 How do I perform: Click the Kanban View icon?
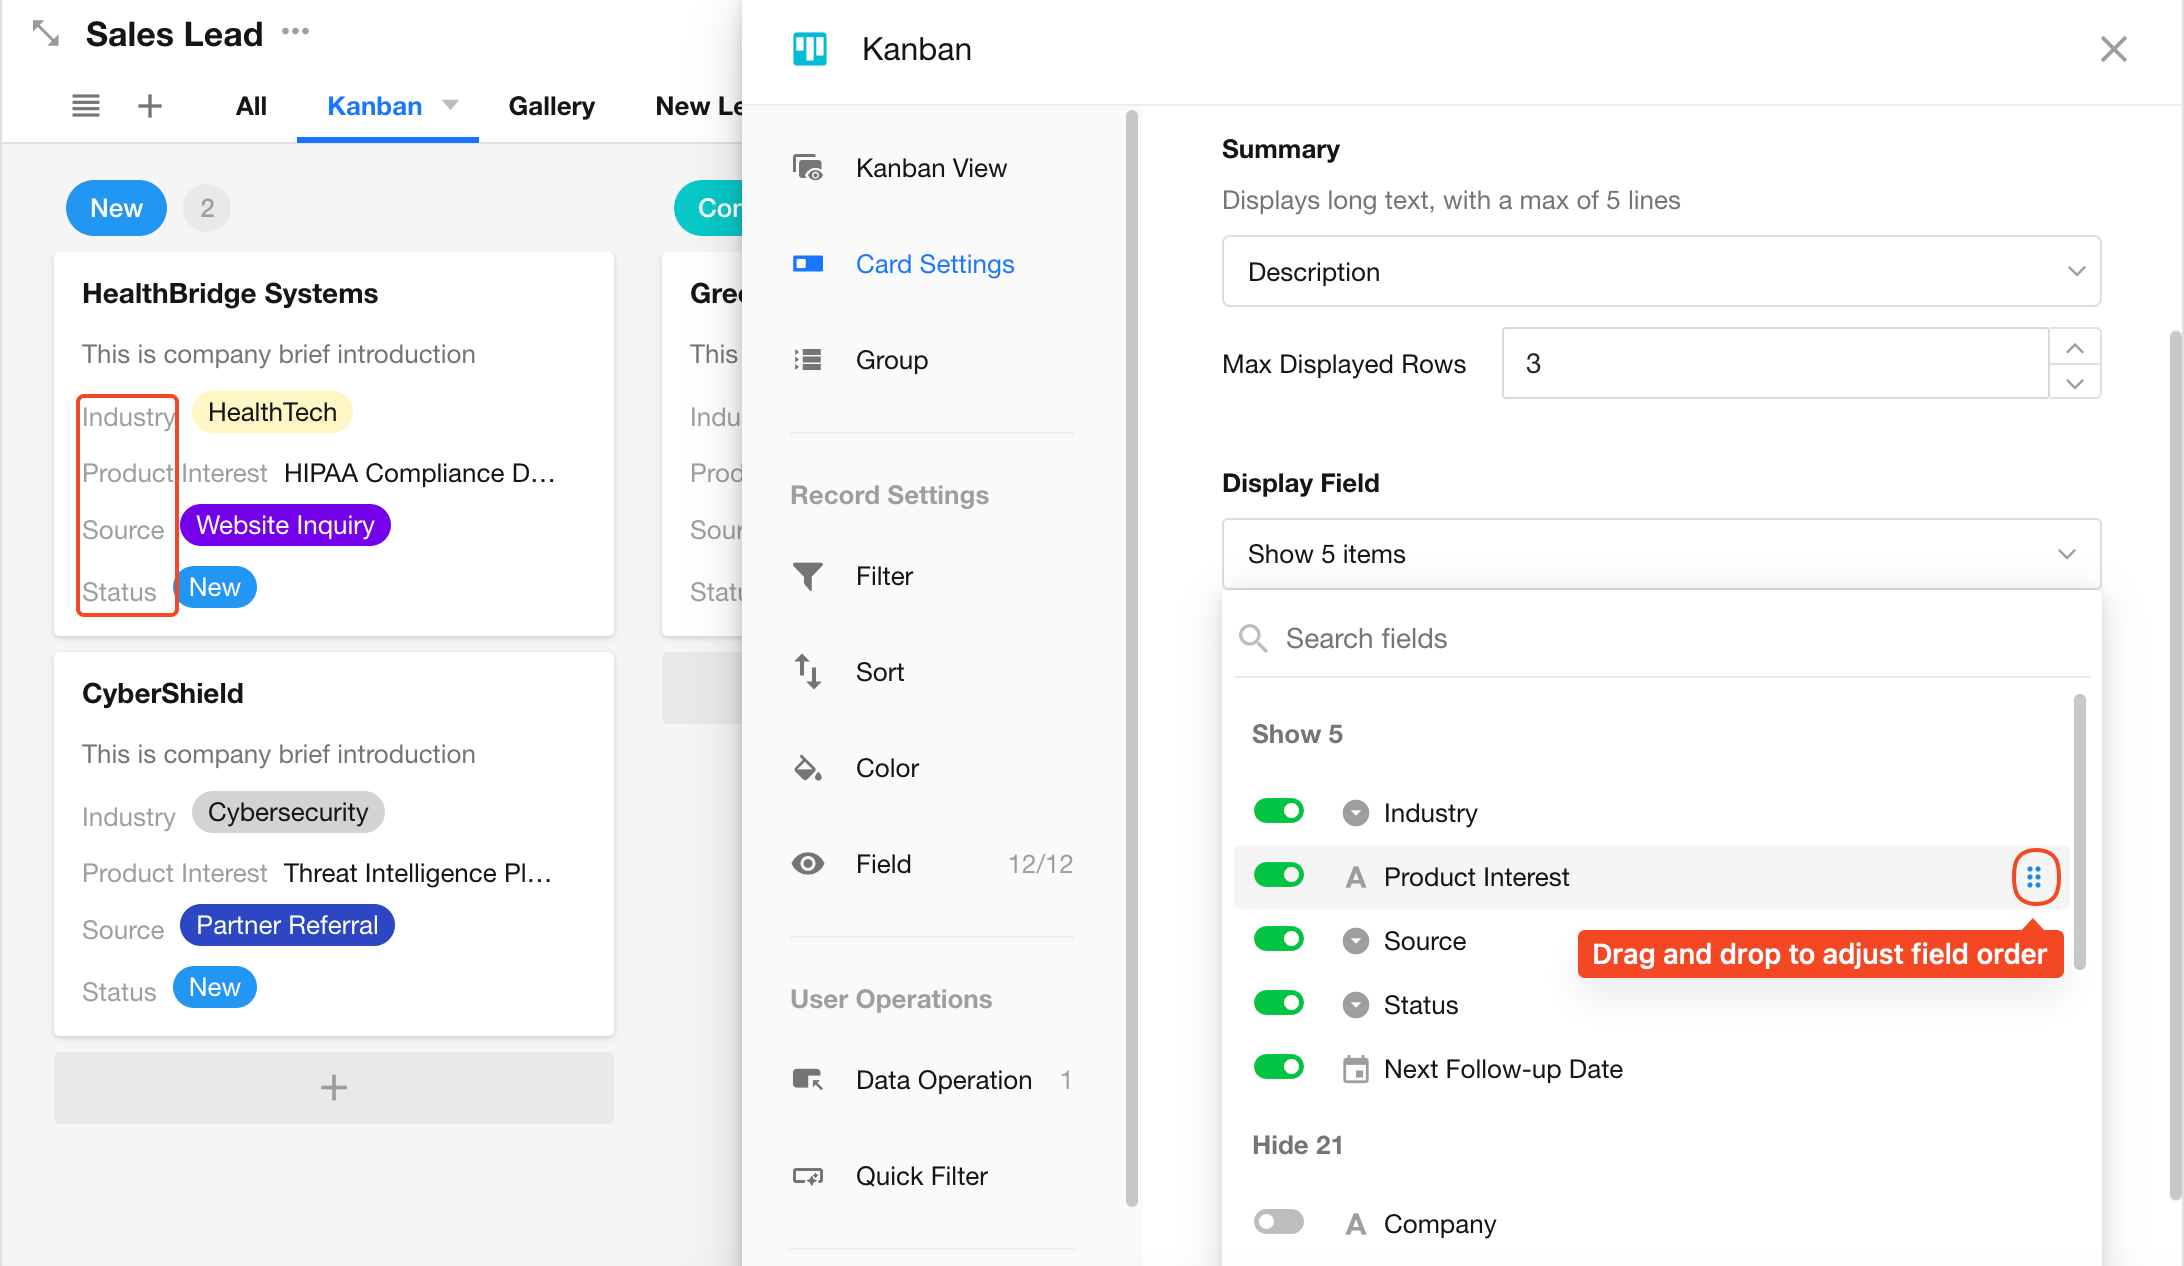pos(807,168)
